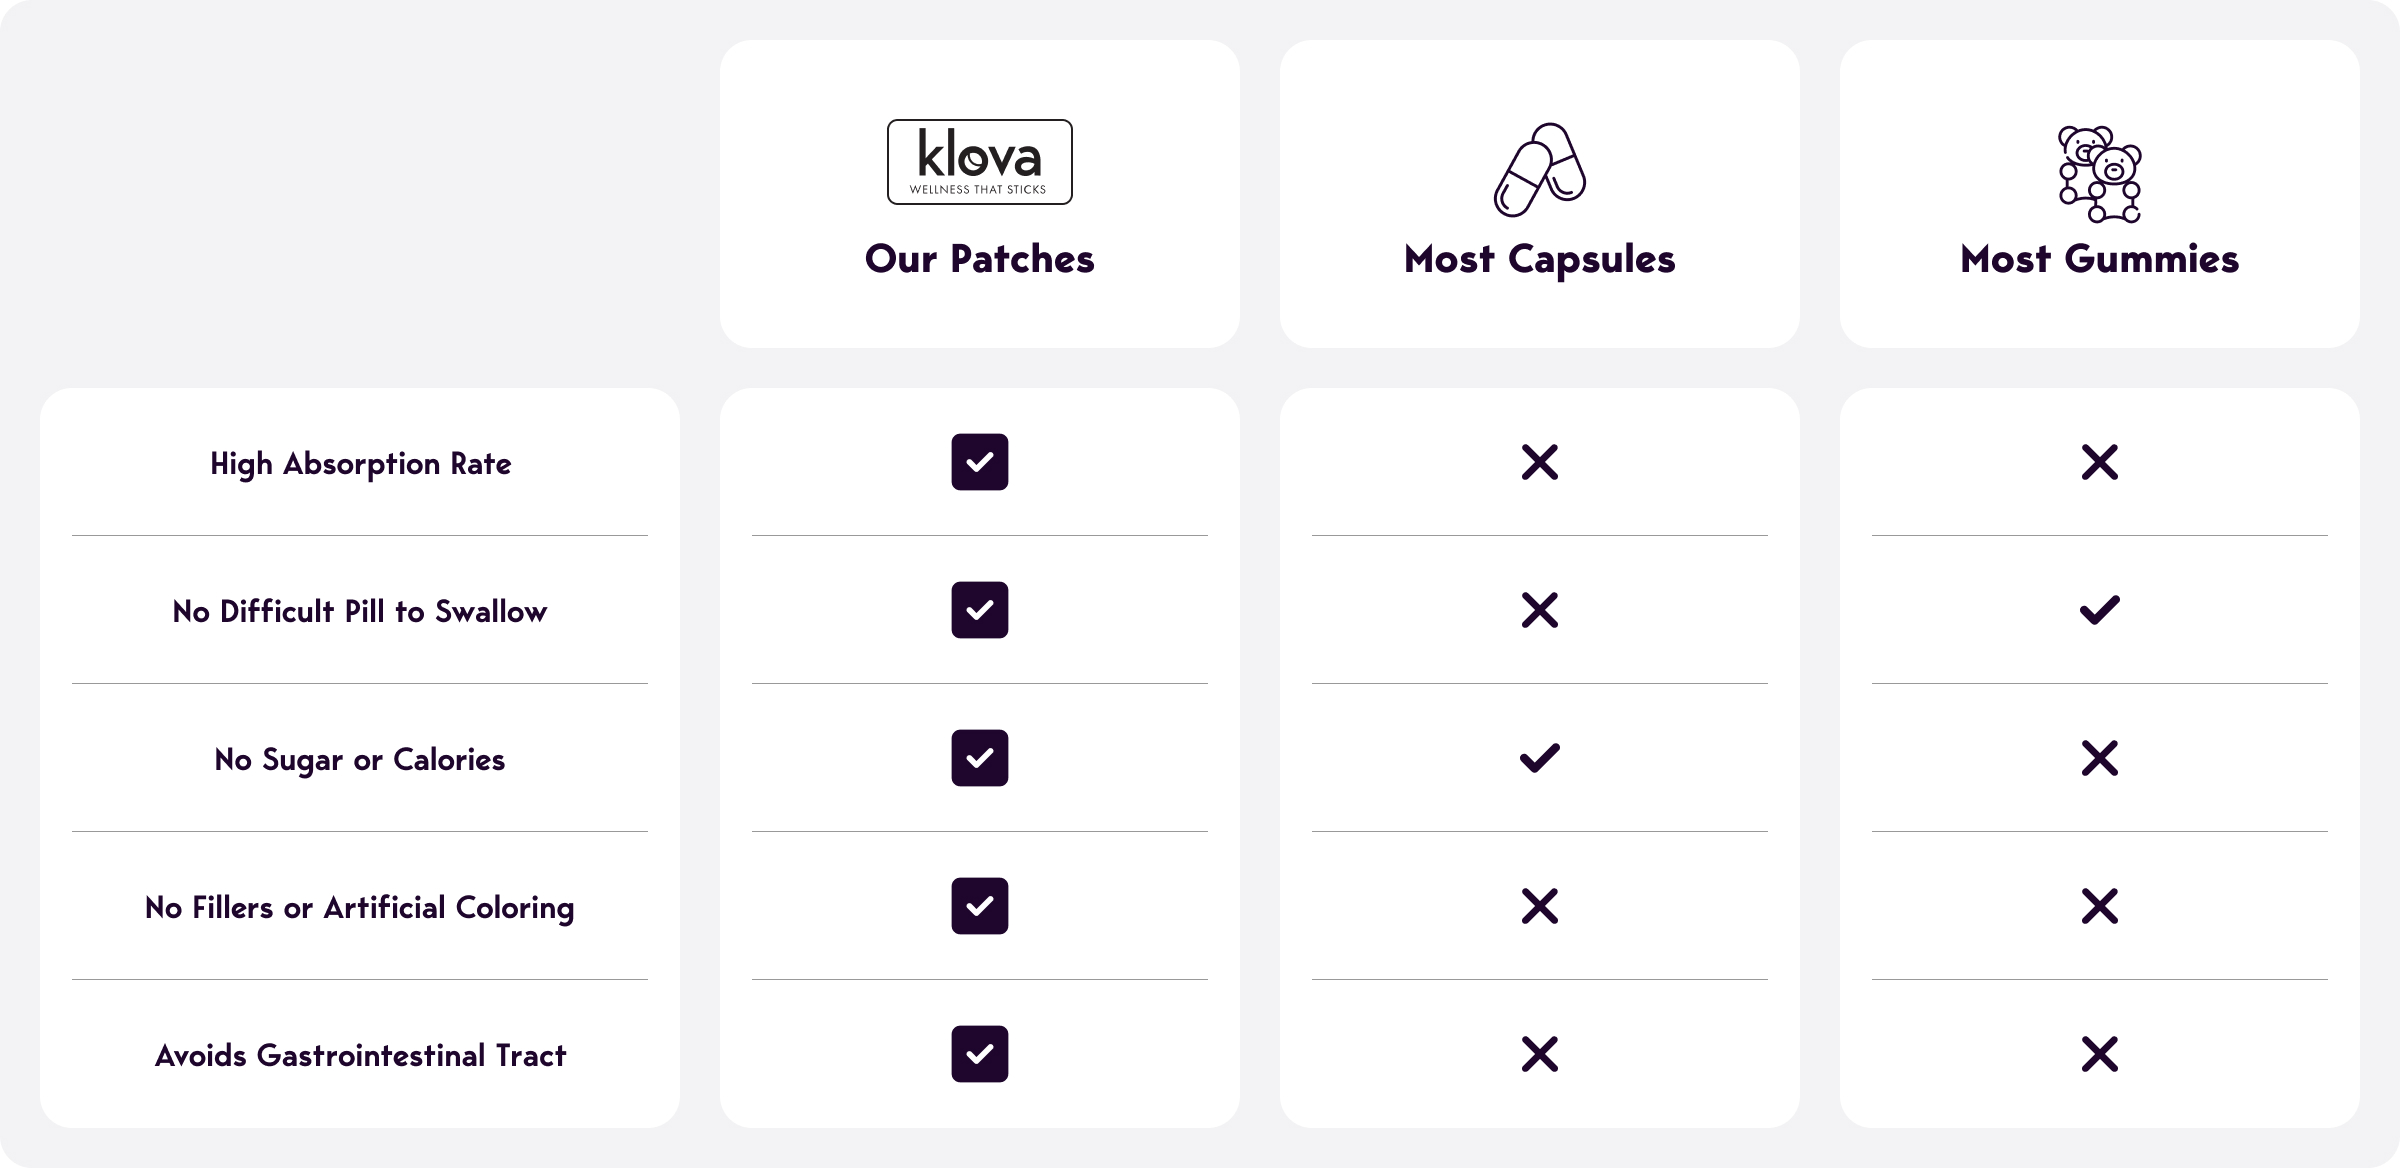
Task: Click the gummy bears icon
Action: pyautogui.click(x=2099, y=173)
